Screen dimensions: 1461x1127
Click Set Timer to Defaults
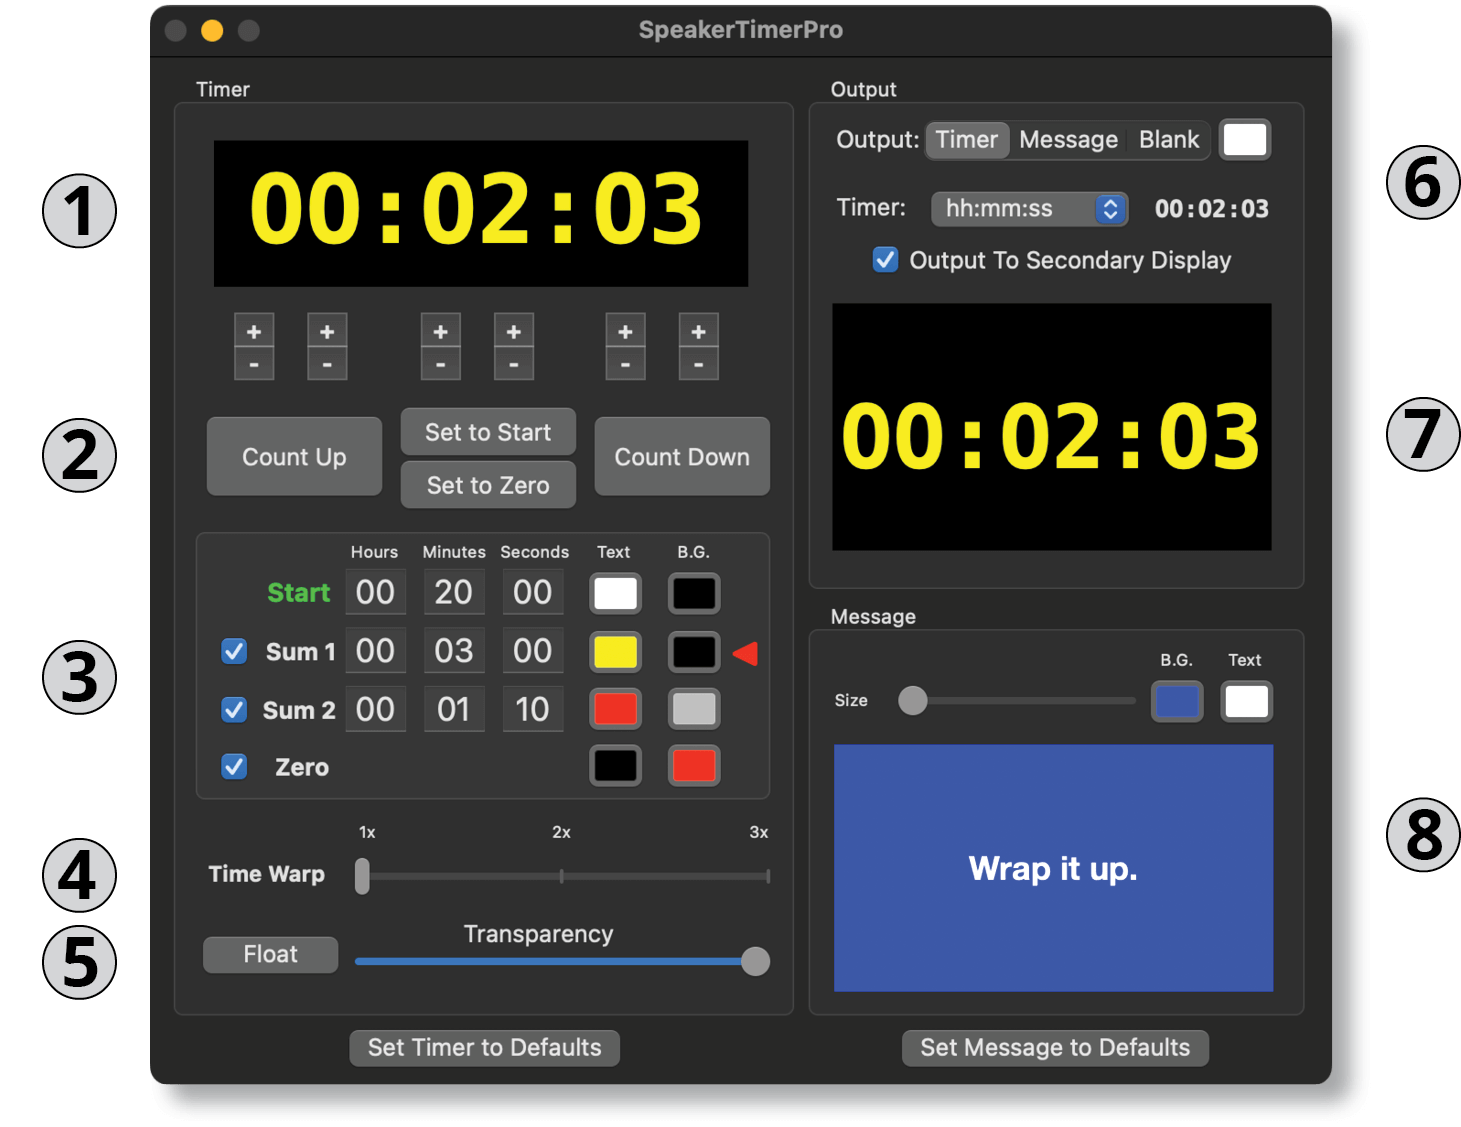tap(484, 1047)
